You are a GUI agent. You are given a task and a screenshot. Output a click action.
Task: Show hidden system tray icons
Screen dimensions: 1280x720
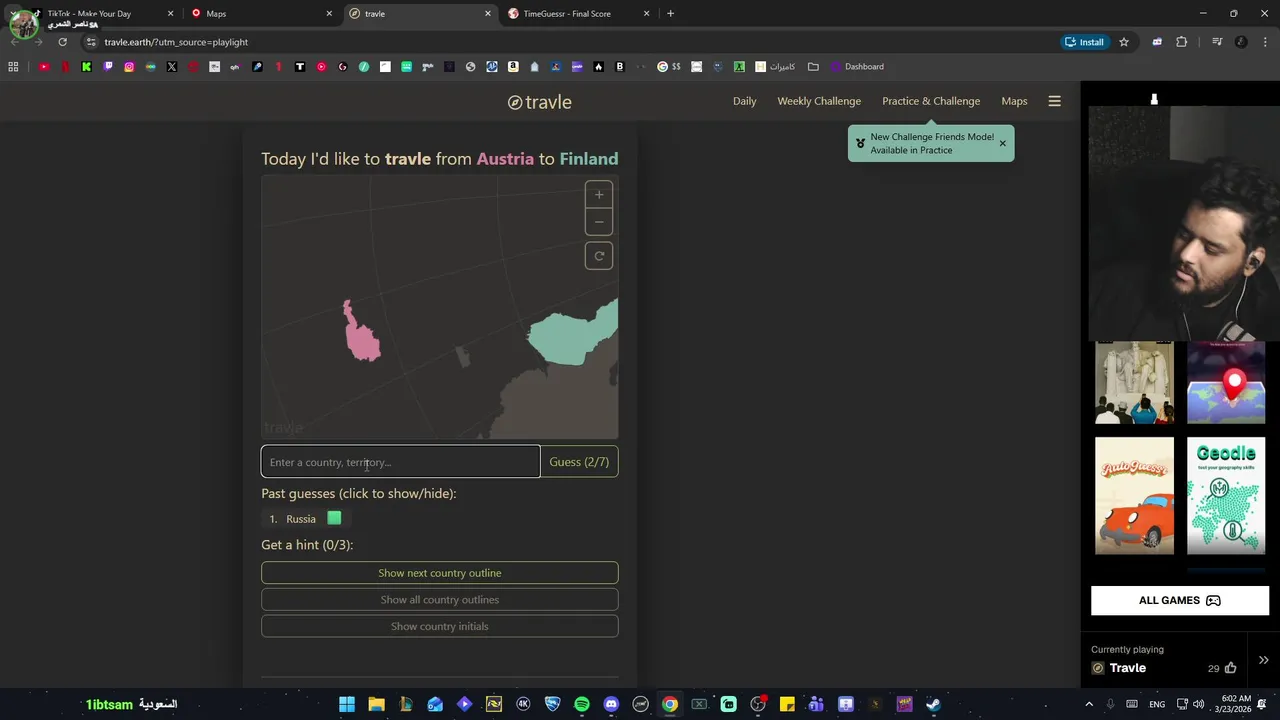click(x=1089, y=704)
